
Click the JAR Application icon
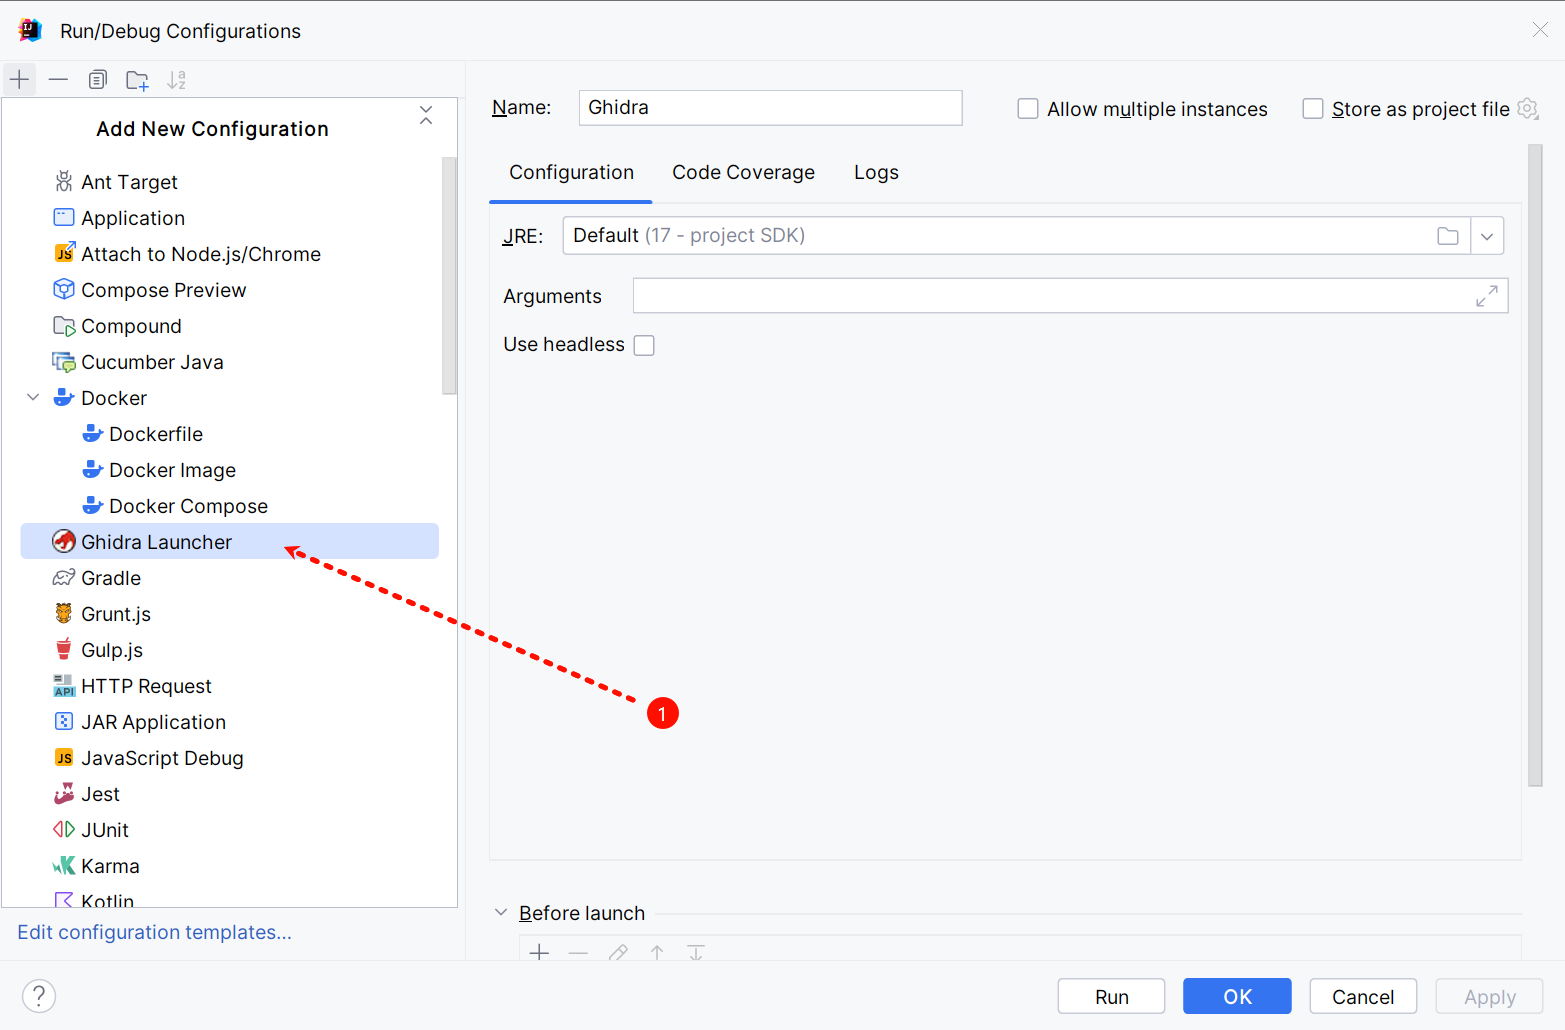(64, 721)
